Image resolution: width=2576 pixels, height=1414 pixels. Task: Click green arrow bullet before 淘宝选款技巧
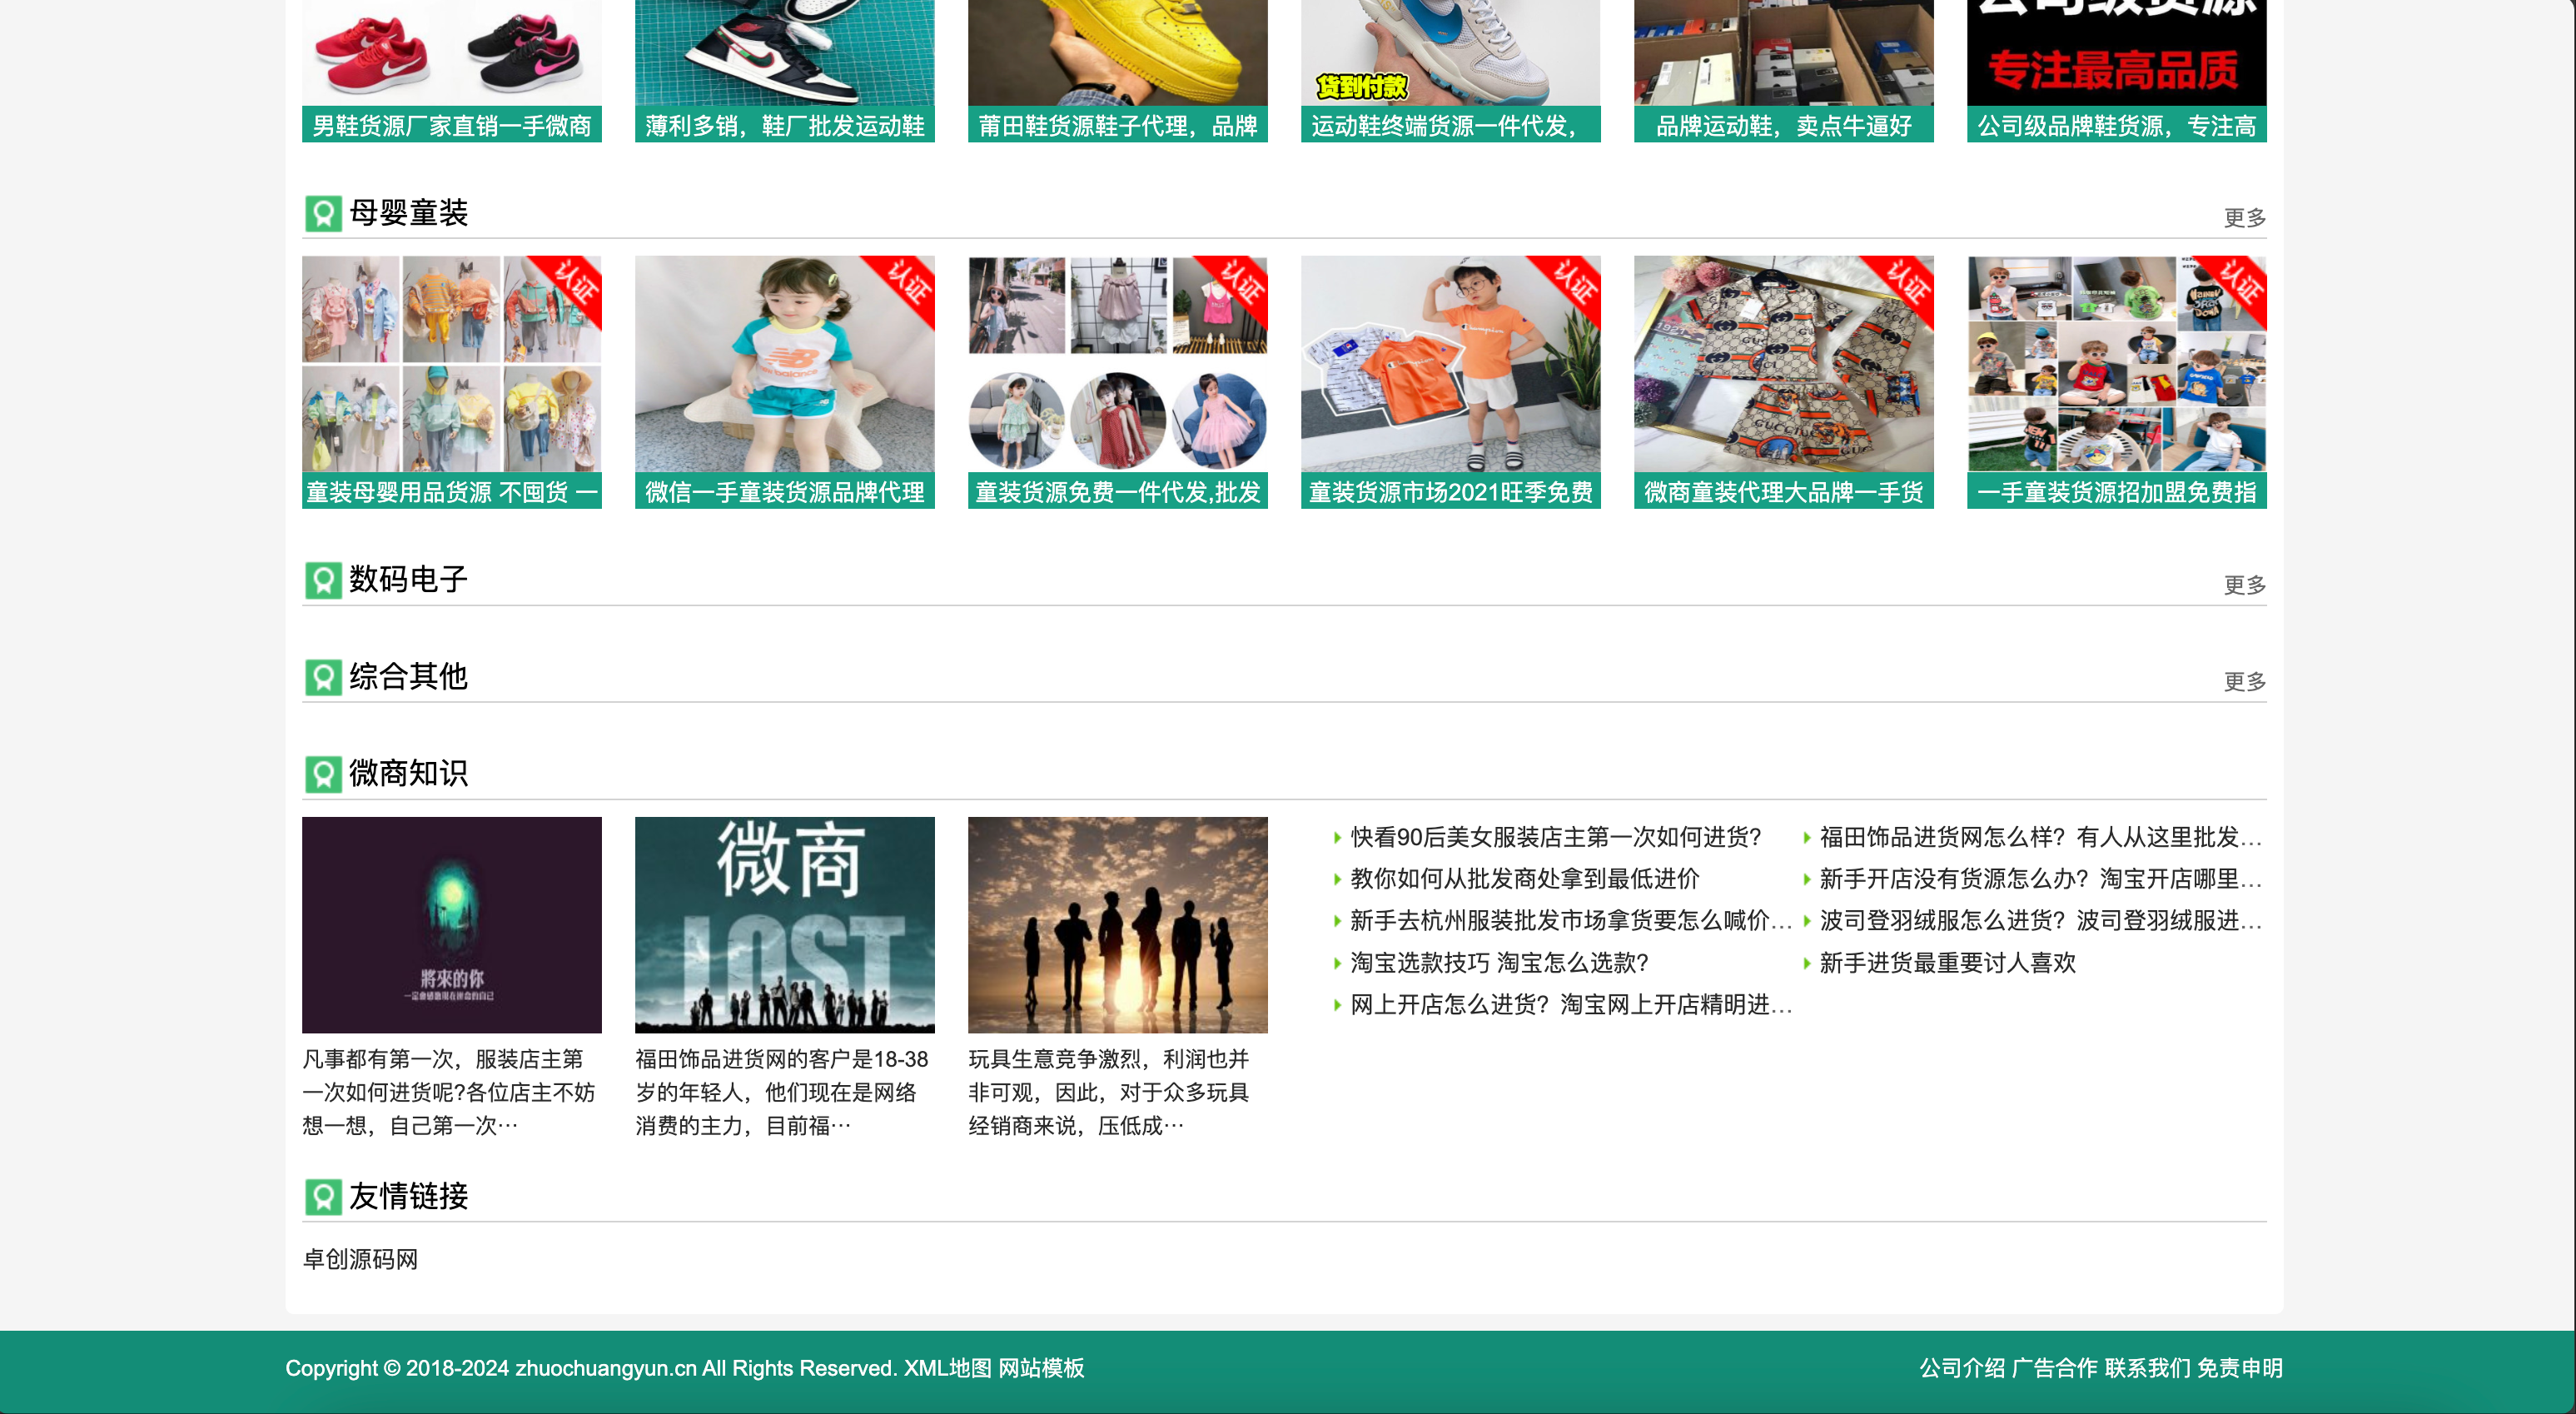coord(1337,964)
